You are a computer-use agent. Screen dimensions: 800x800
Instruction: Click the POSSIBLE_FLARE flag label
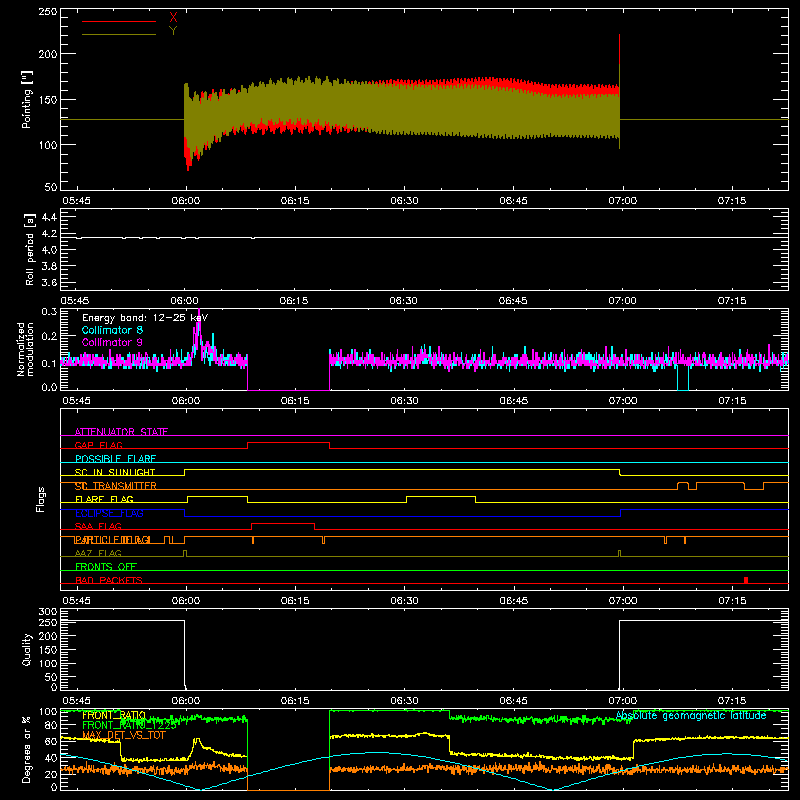(x=115, y=459)
